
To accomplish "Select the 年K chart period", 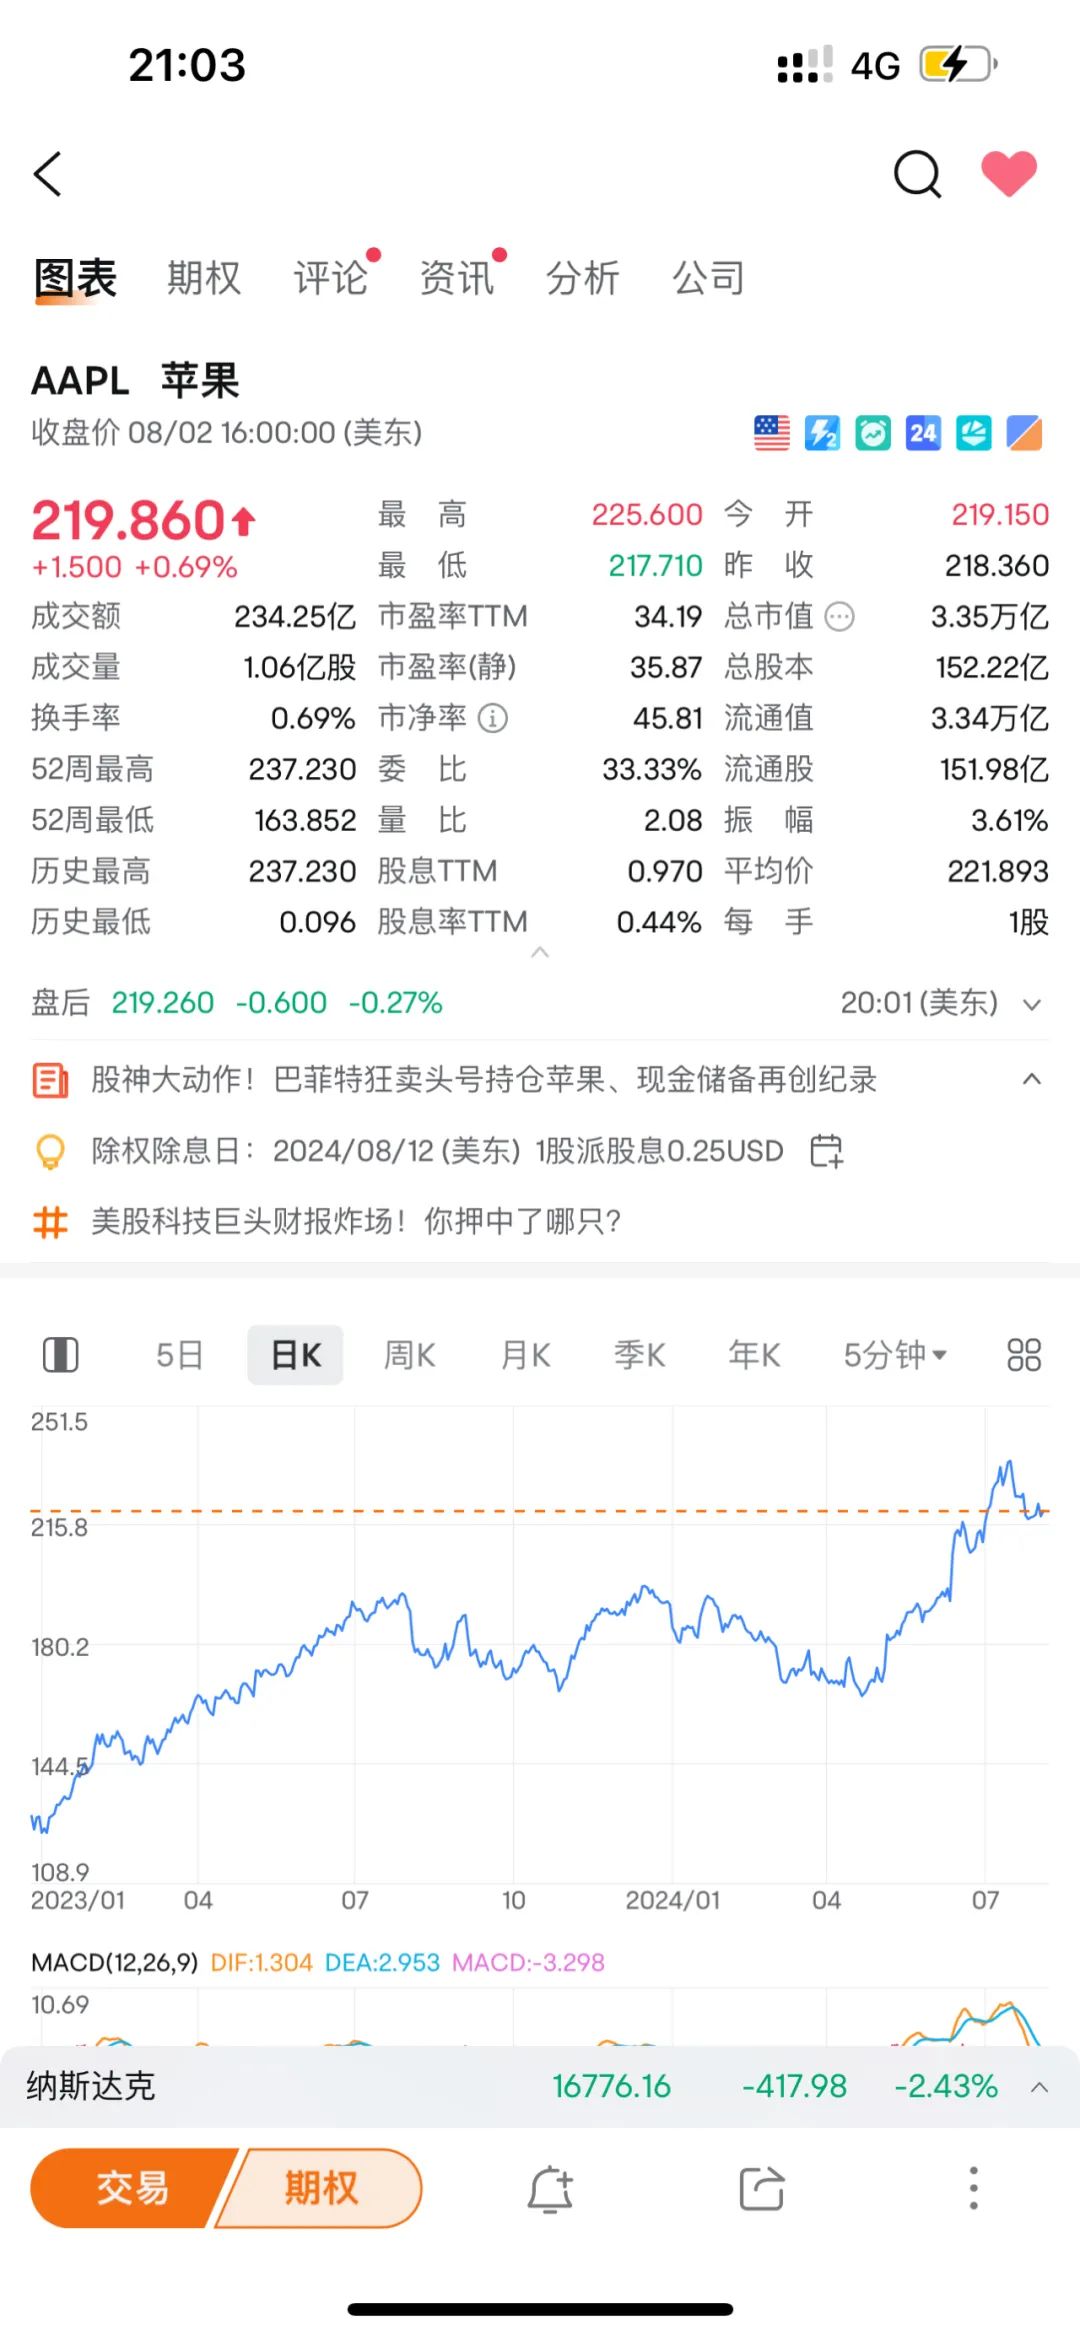I will pos(755,1355).
